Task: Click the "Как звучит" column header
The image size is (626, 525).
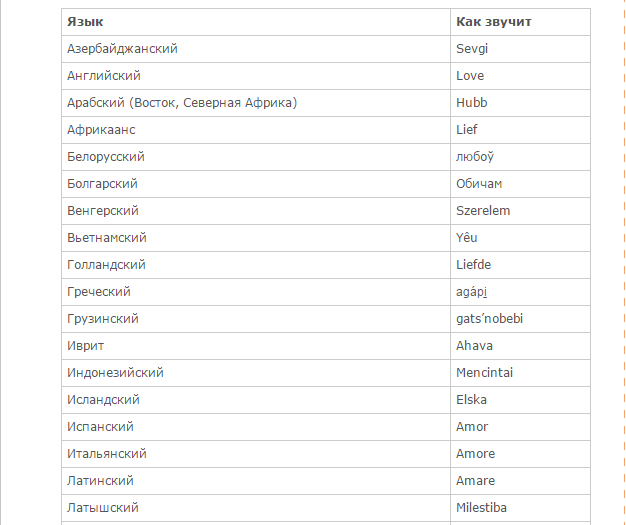Action: [493, 21]
